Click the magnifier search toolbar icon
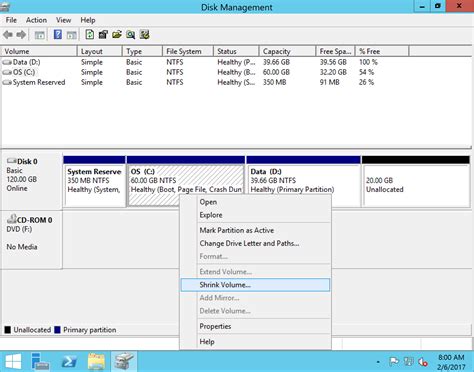Image resolution: width=474 pixels, height=372 pixels. coord(130,34)
